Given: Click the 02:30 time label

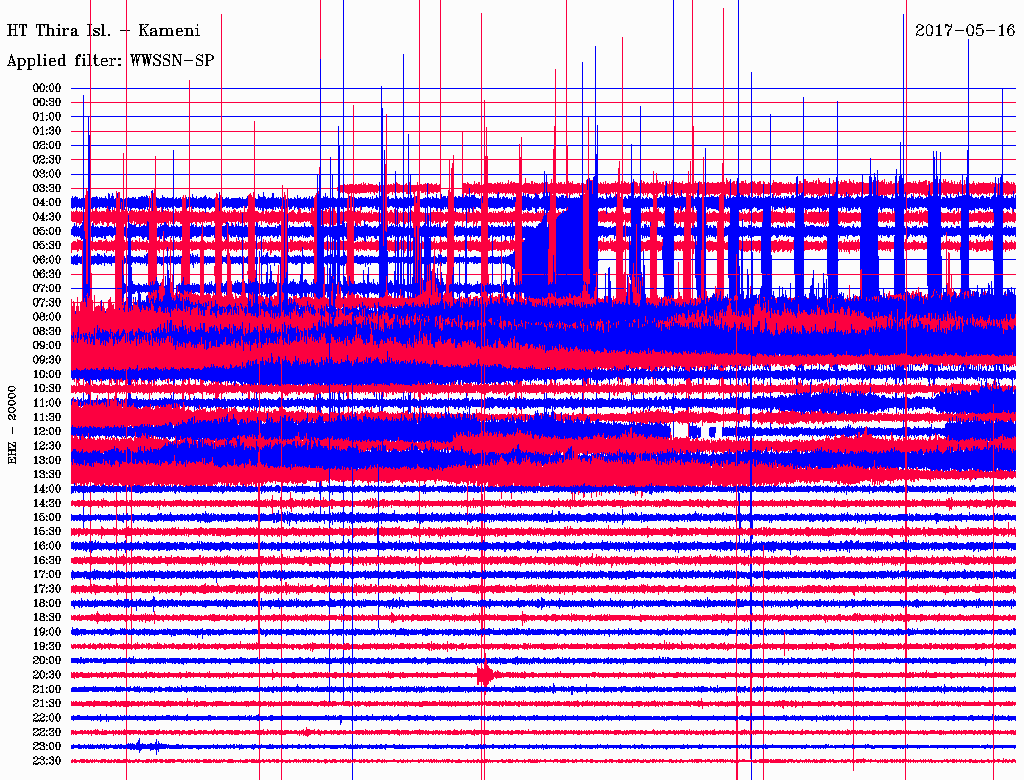Looking at the screenshot, I should (47, 160).
